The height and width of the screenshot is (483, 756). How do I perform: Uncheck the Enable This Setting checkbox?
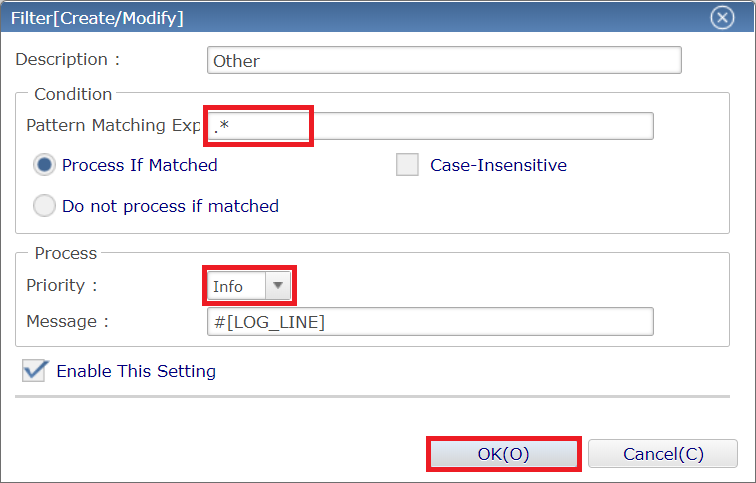click(x=34, y=371)
